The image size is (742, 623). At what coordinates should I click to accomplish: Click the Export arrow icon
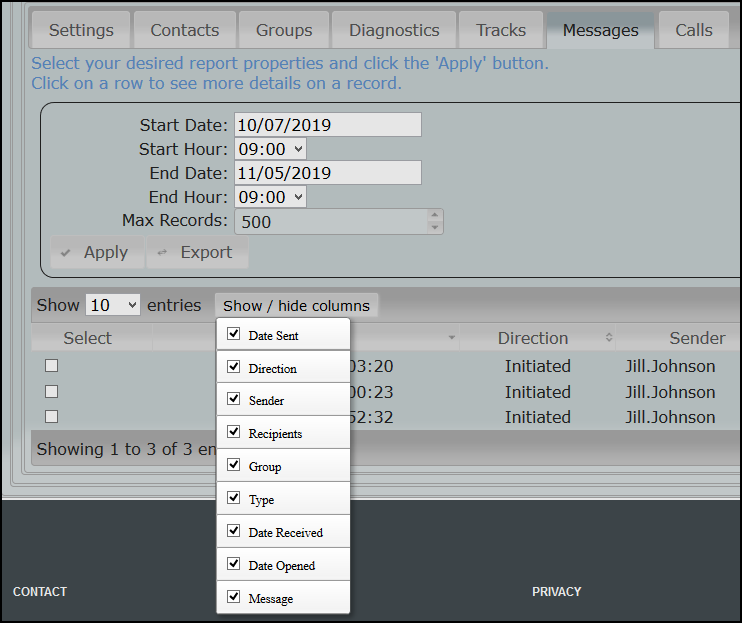tap(162, 253)
